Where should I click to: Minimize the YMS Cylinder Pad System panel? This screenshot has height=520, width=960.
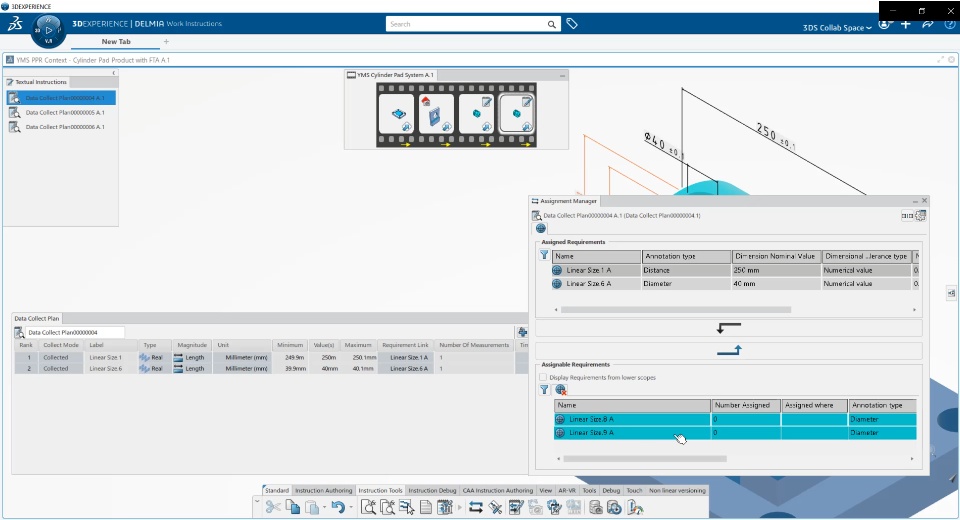pyautogui.click(x=562, y=75)
